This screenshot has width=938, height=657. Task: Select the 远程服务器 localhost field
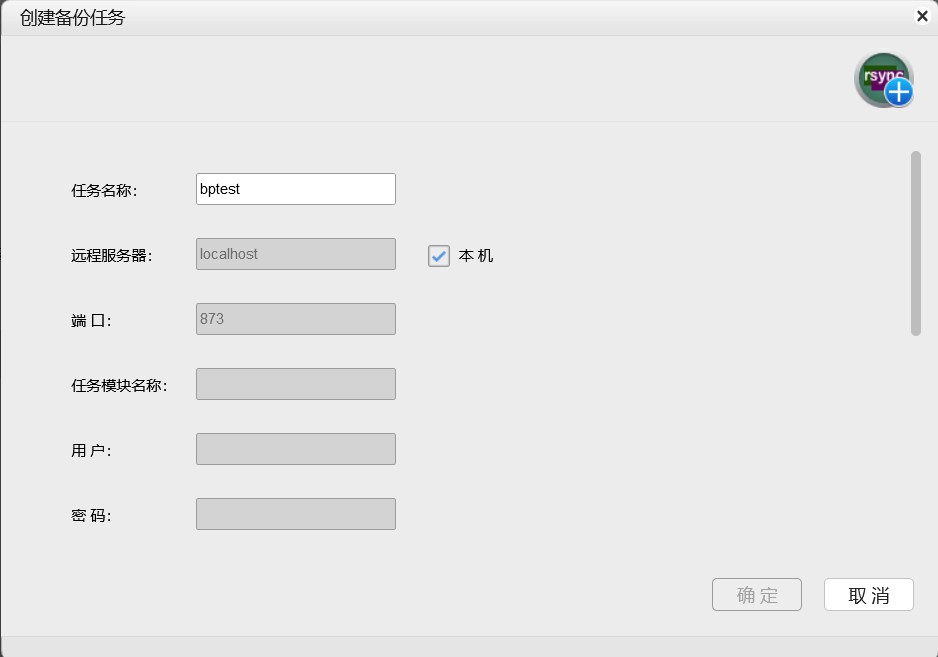(295, 253)
